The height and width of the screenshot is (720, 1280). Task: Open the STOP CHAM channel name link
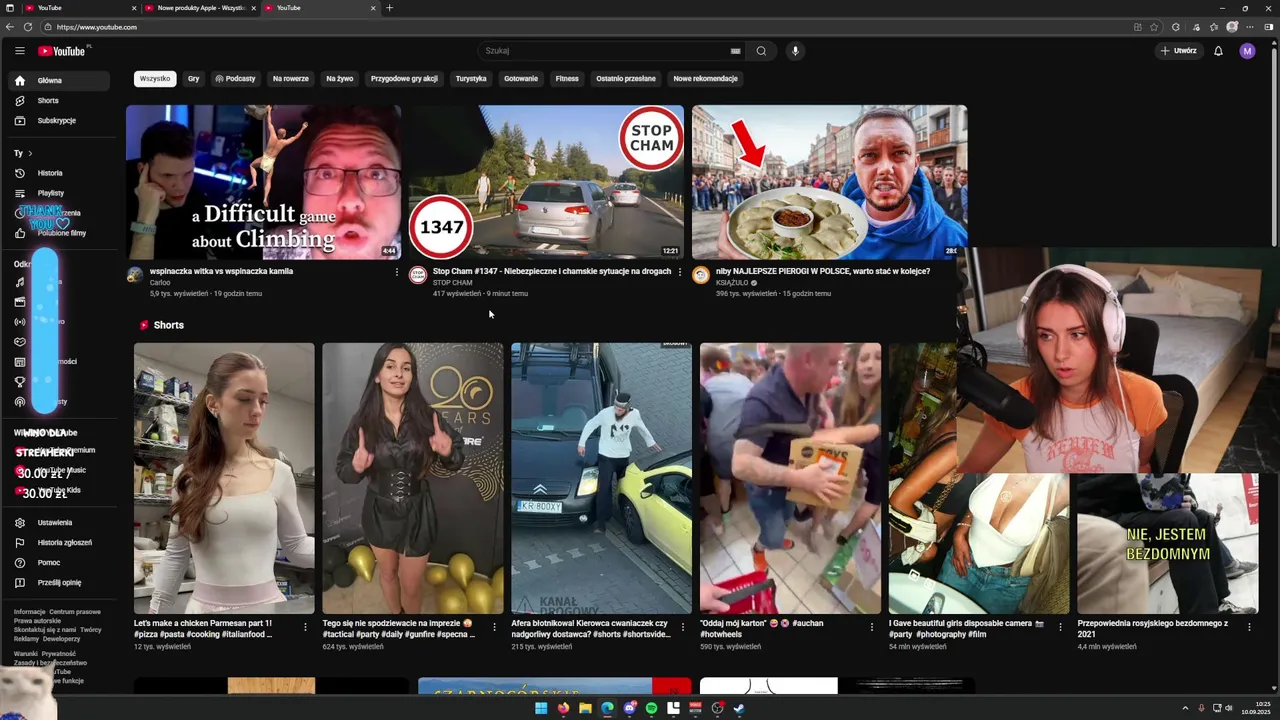coord(452,283)
